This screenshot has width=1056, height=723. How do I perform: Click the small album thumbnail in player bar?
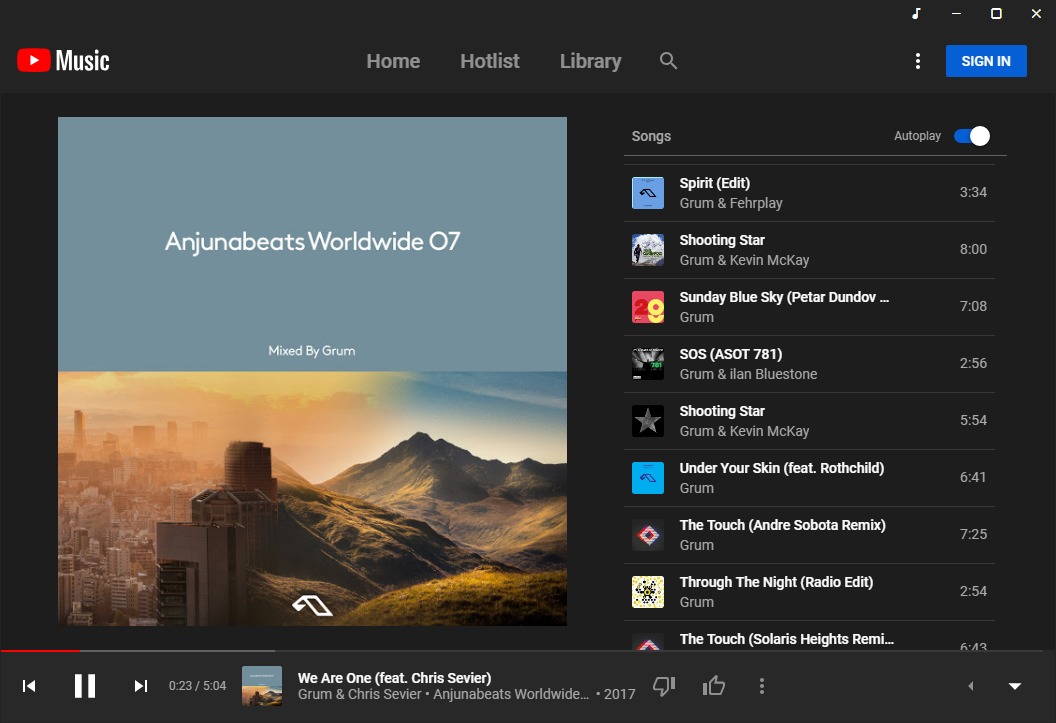click(x=262, y=686)
